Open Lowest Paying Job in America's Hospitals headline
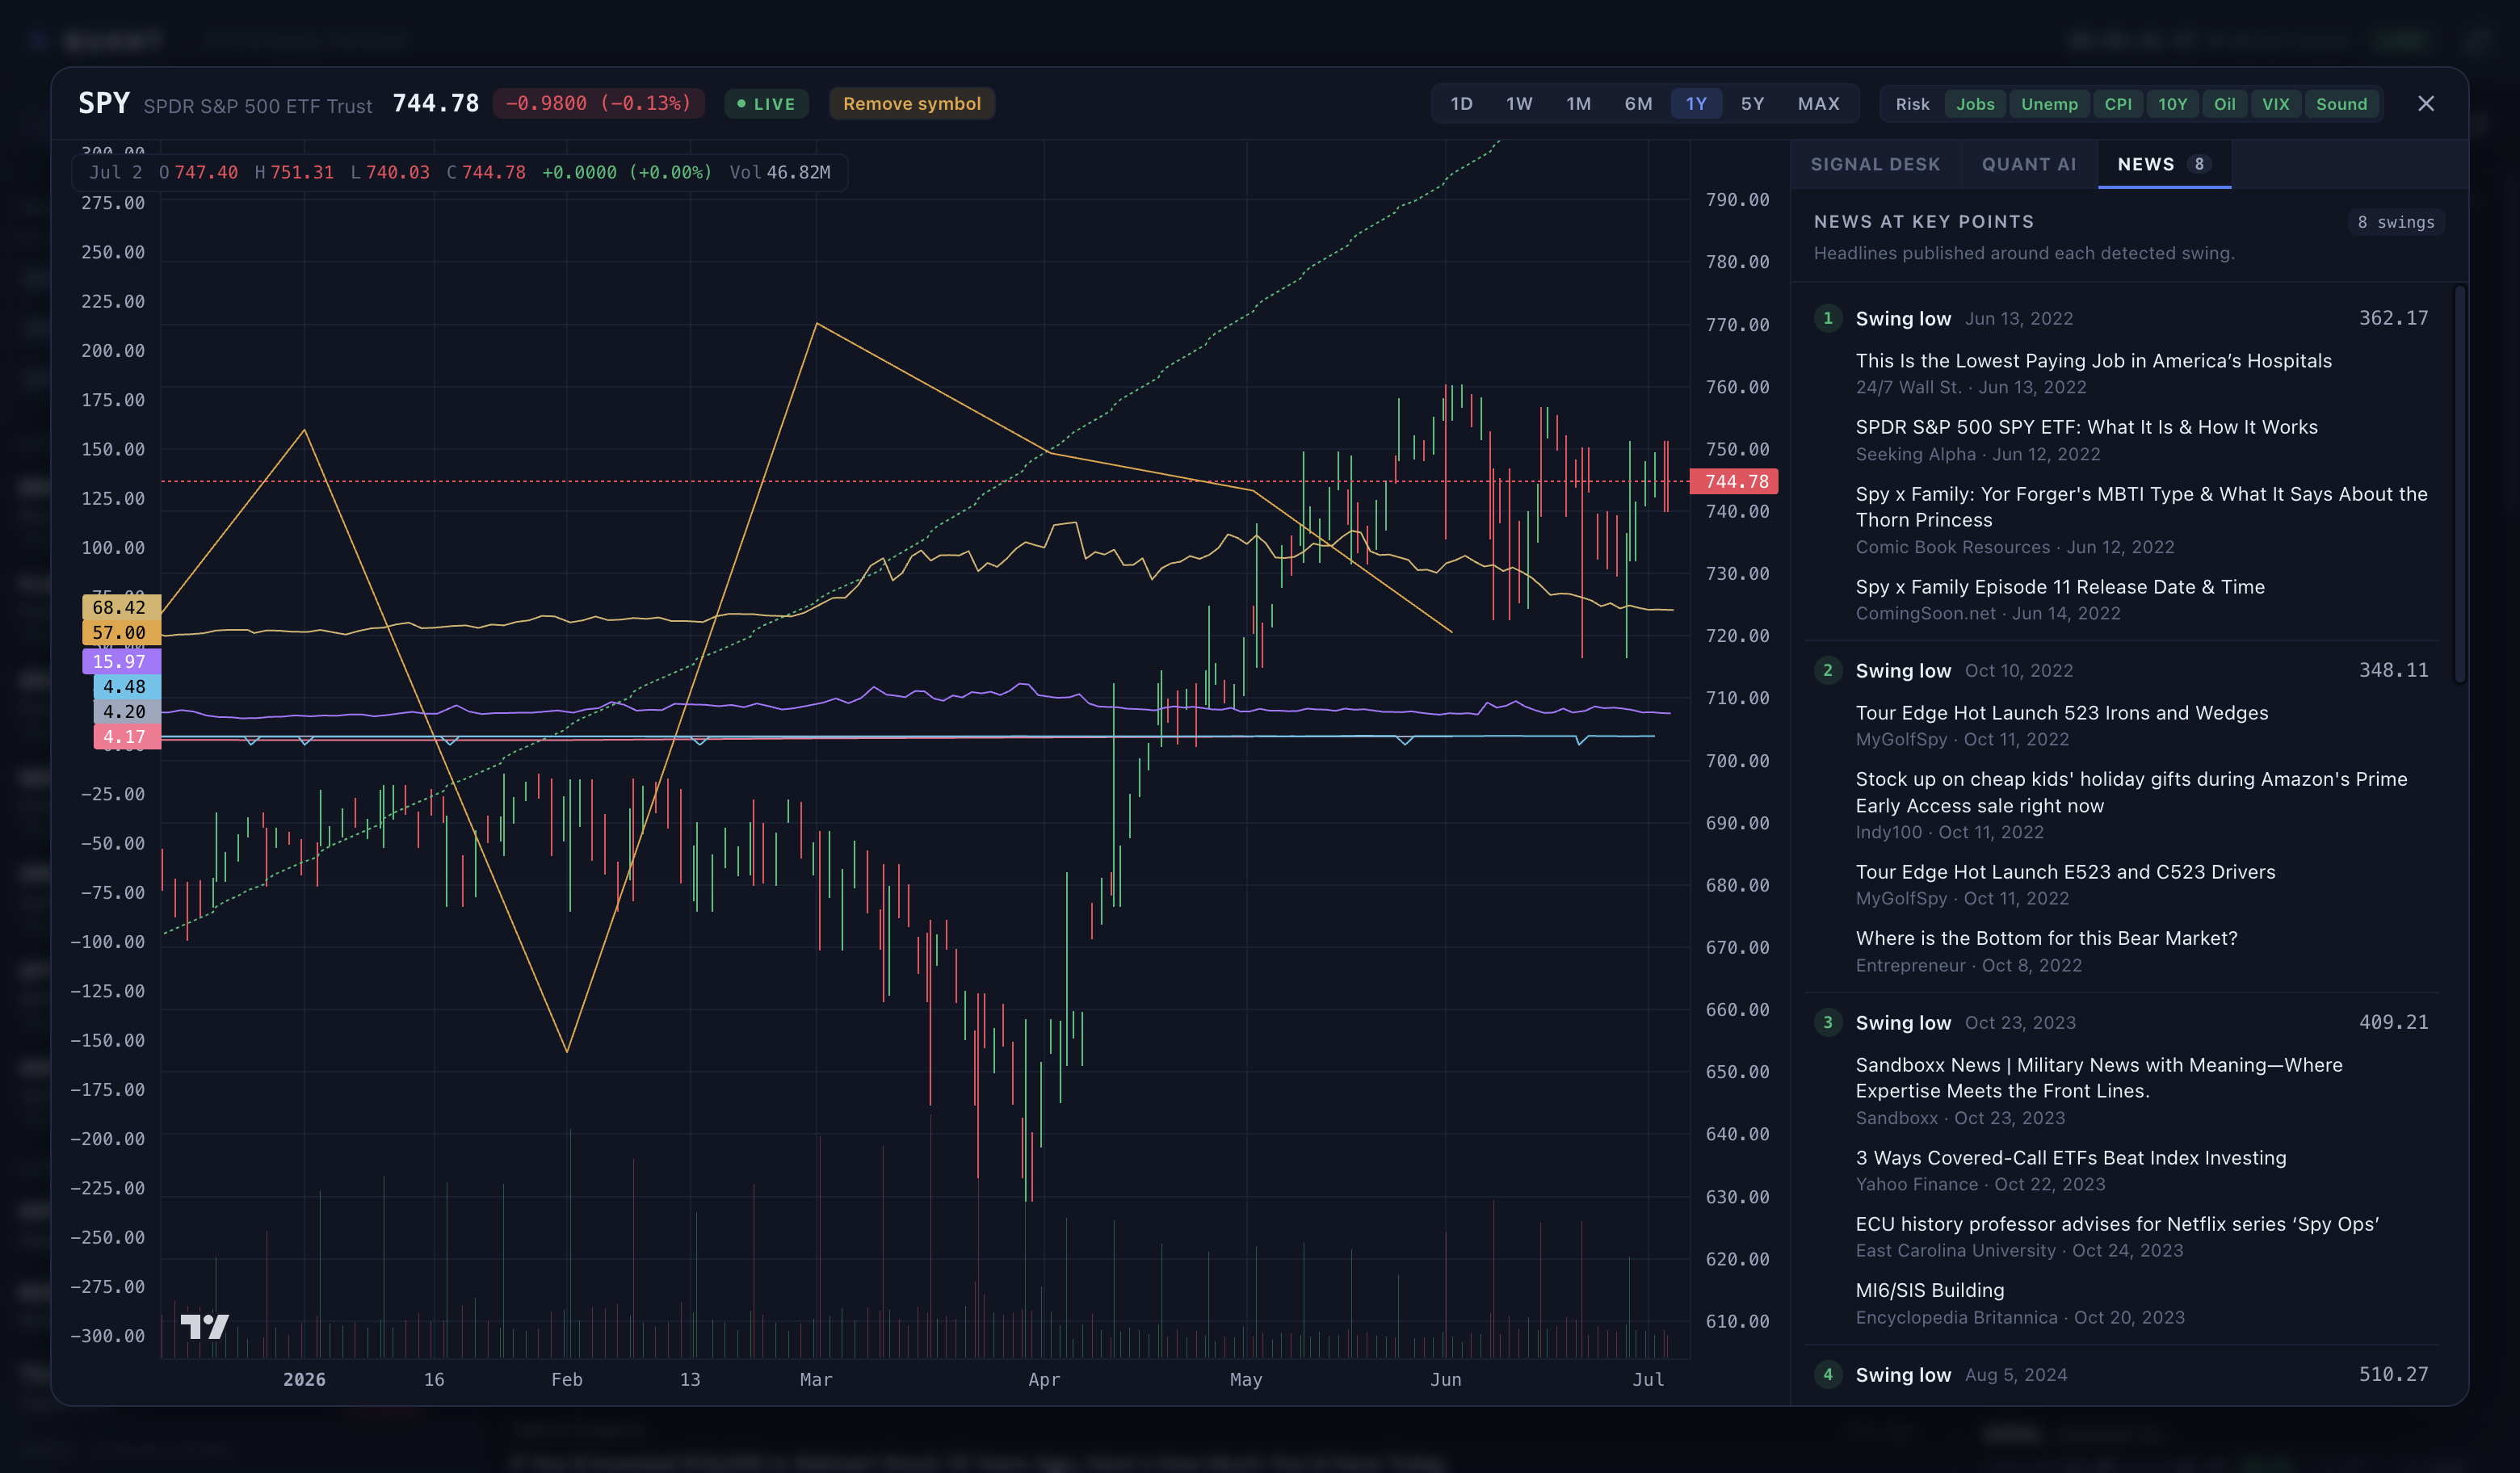The width and height of the screenshot is (2520, 1473). (x=2093, y=361)
